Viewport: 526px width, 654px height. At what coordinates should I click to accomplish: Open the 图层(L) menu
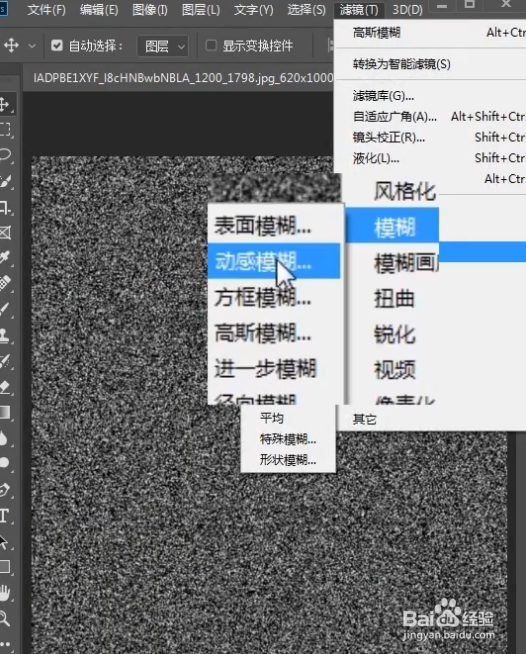201,10
